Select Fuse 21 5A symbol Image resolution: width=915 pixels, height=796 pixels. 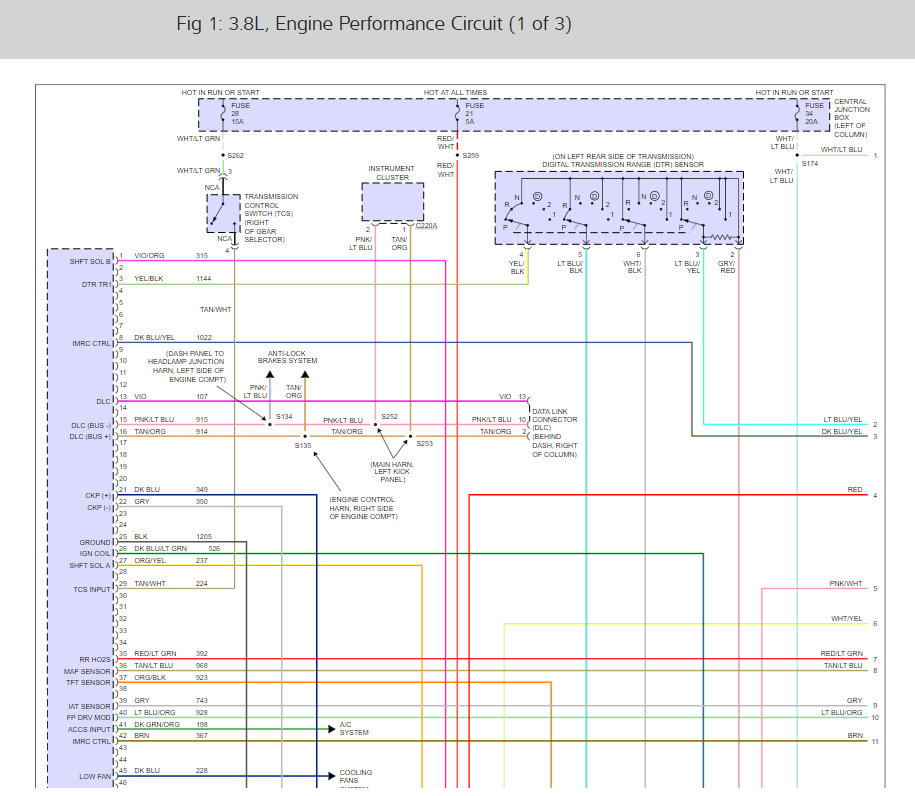(473, 113)
